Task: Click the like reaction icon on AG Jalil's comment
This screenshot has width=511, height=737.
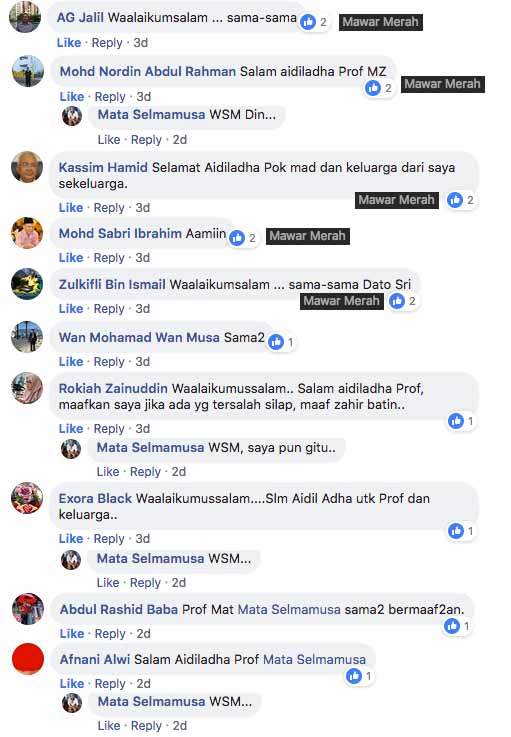Action: [308, 21]
